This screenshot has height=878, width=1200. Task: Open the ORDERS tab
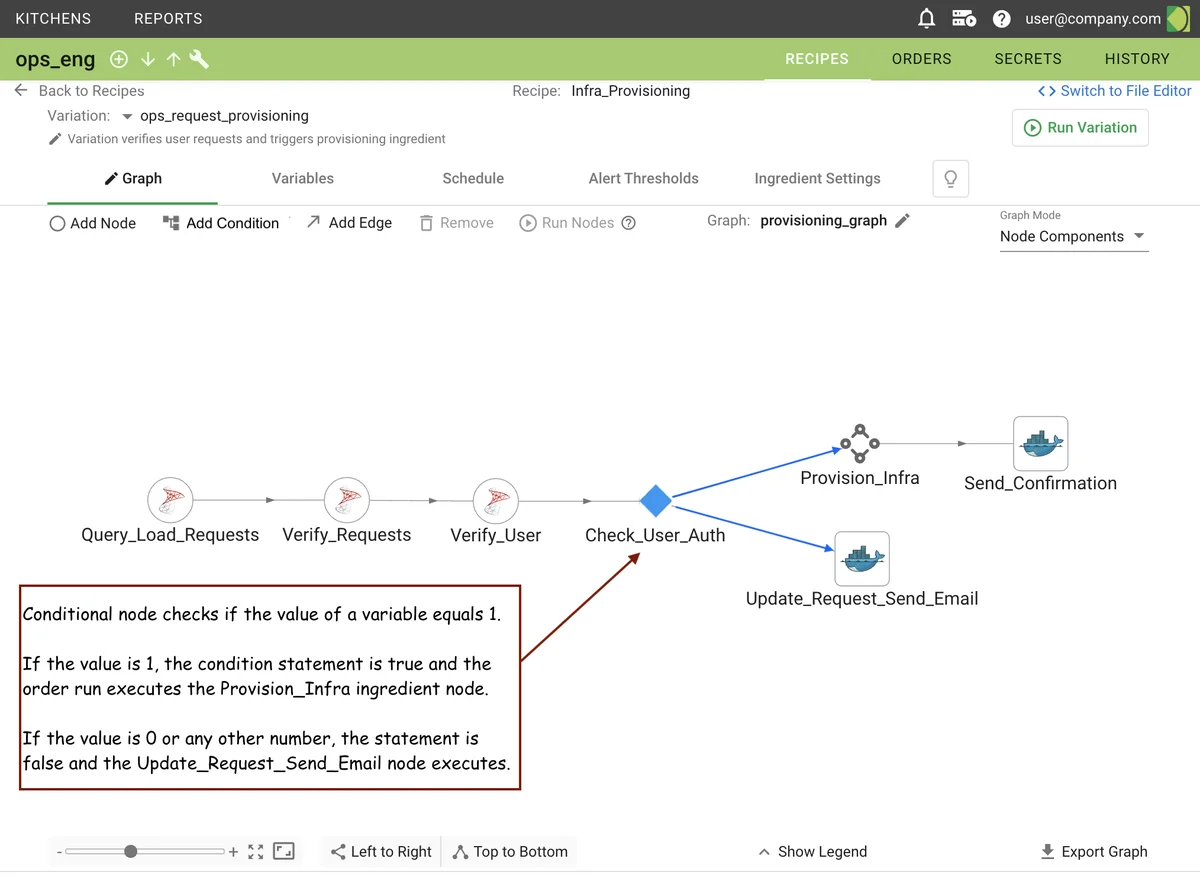click(921, 59)
